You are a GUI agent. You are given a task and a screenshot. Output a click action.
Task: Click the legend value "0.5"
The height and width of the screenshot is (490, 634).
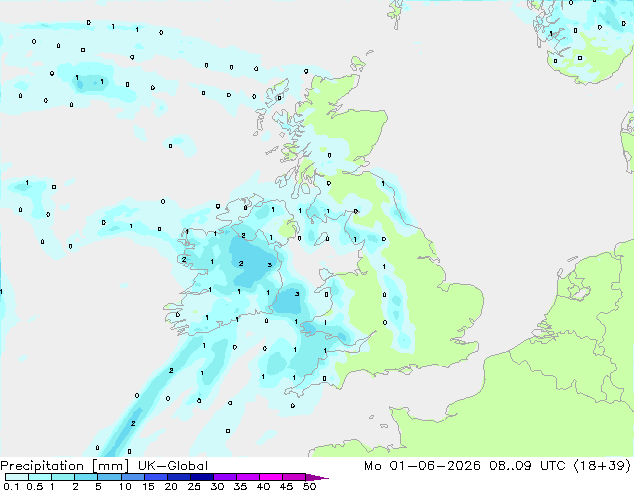coord(34,486)
